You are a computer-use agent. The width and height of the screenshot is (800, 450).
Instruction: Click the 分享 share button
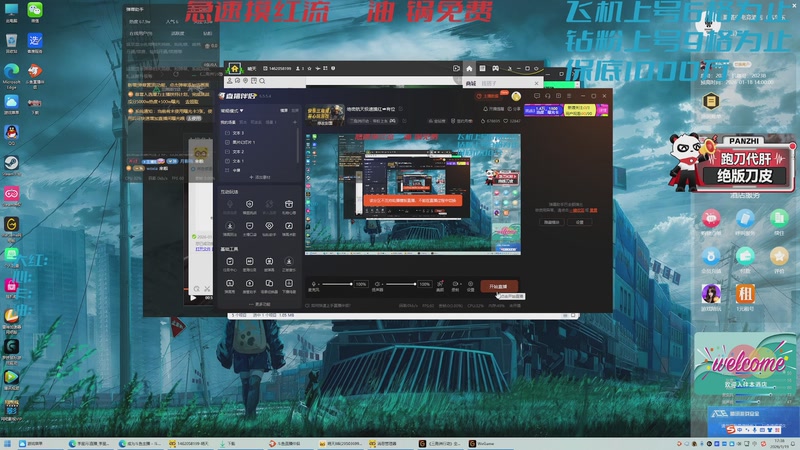pos(515,109)
